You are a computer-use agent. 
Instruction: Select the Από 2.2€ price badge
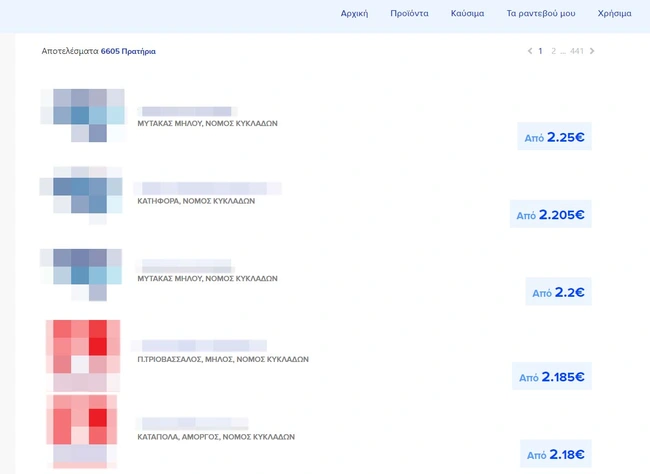(558, 293)
